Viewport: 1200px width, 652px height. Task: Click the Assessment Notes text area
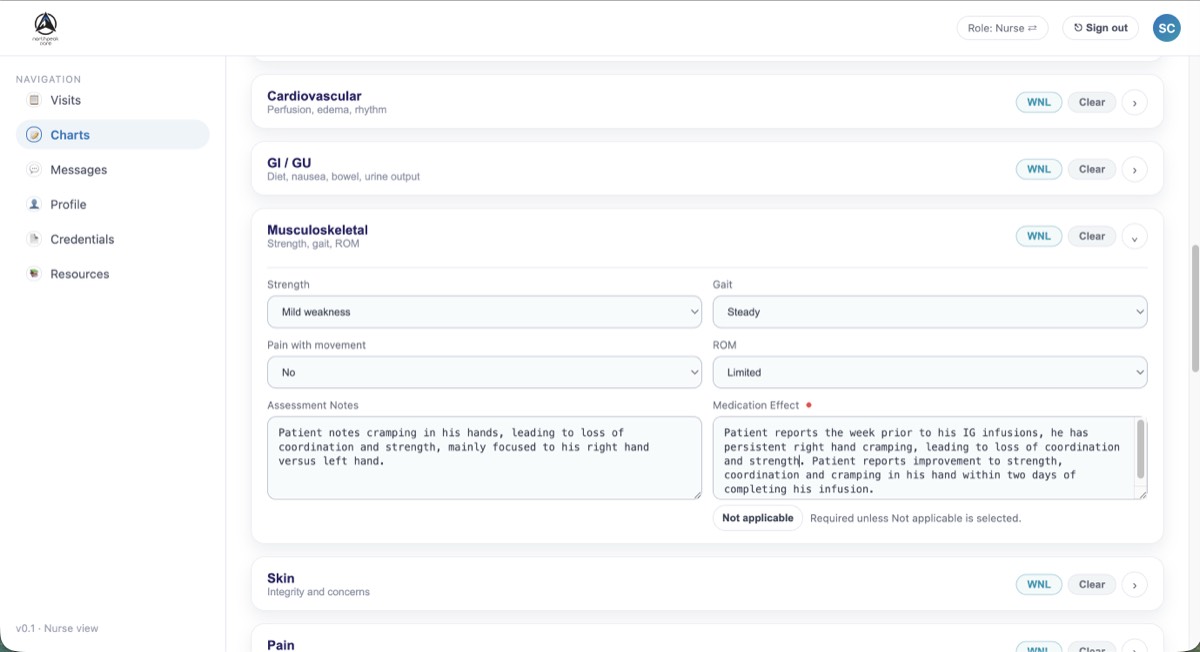point(484,460)
